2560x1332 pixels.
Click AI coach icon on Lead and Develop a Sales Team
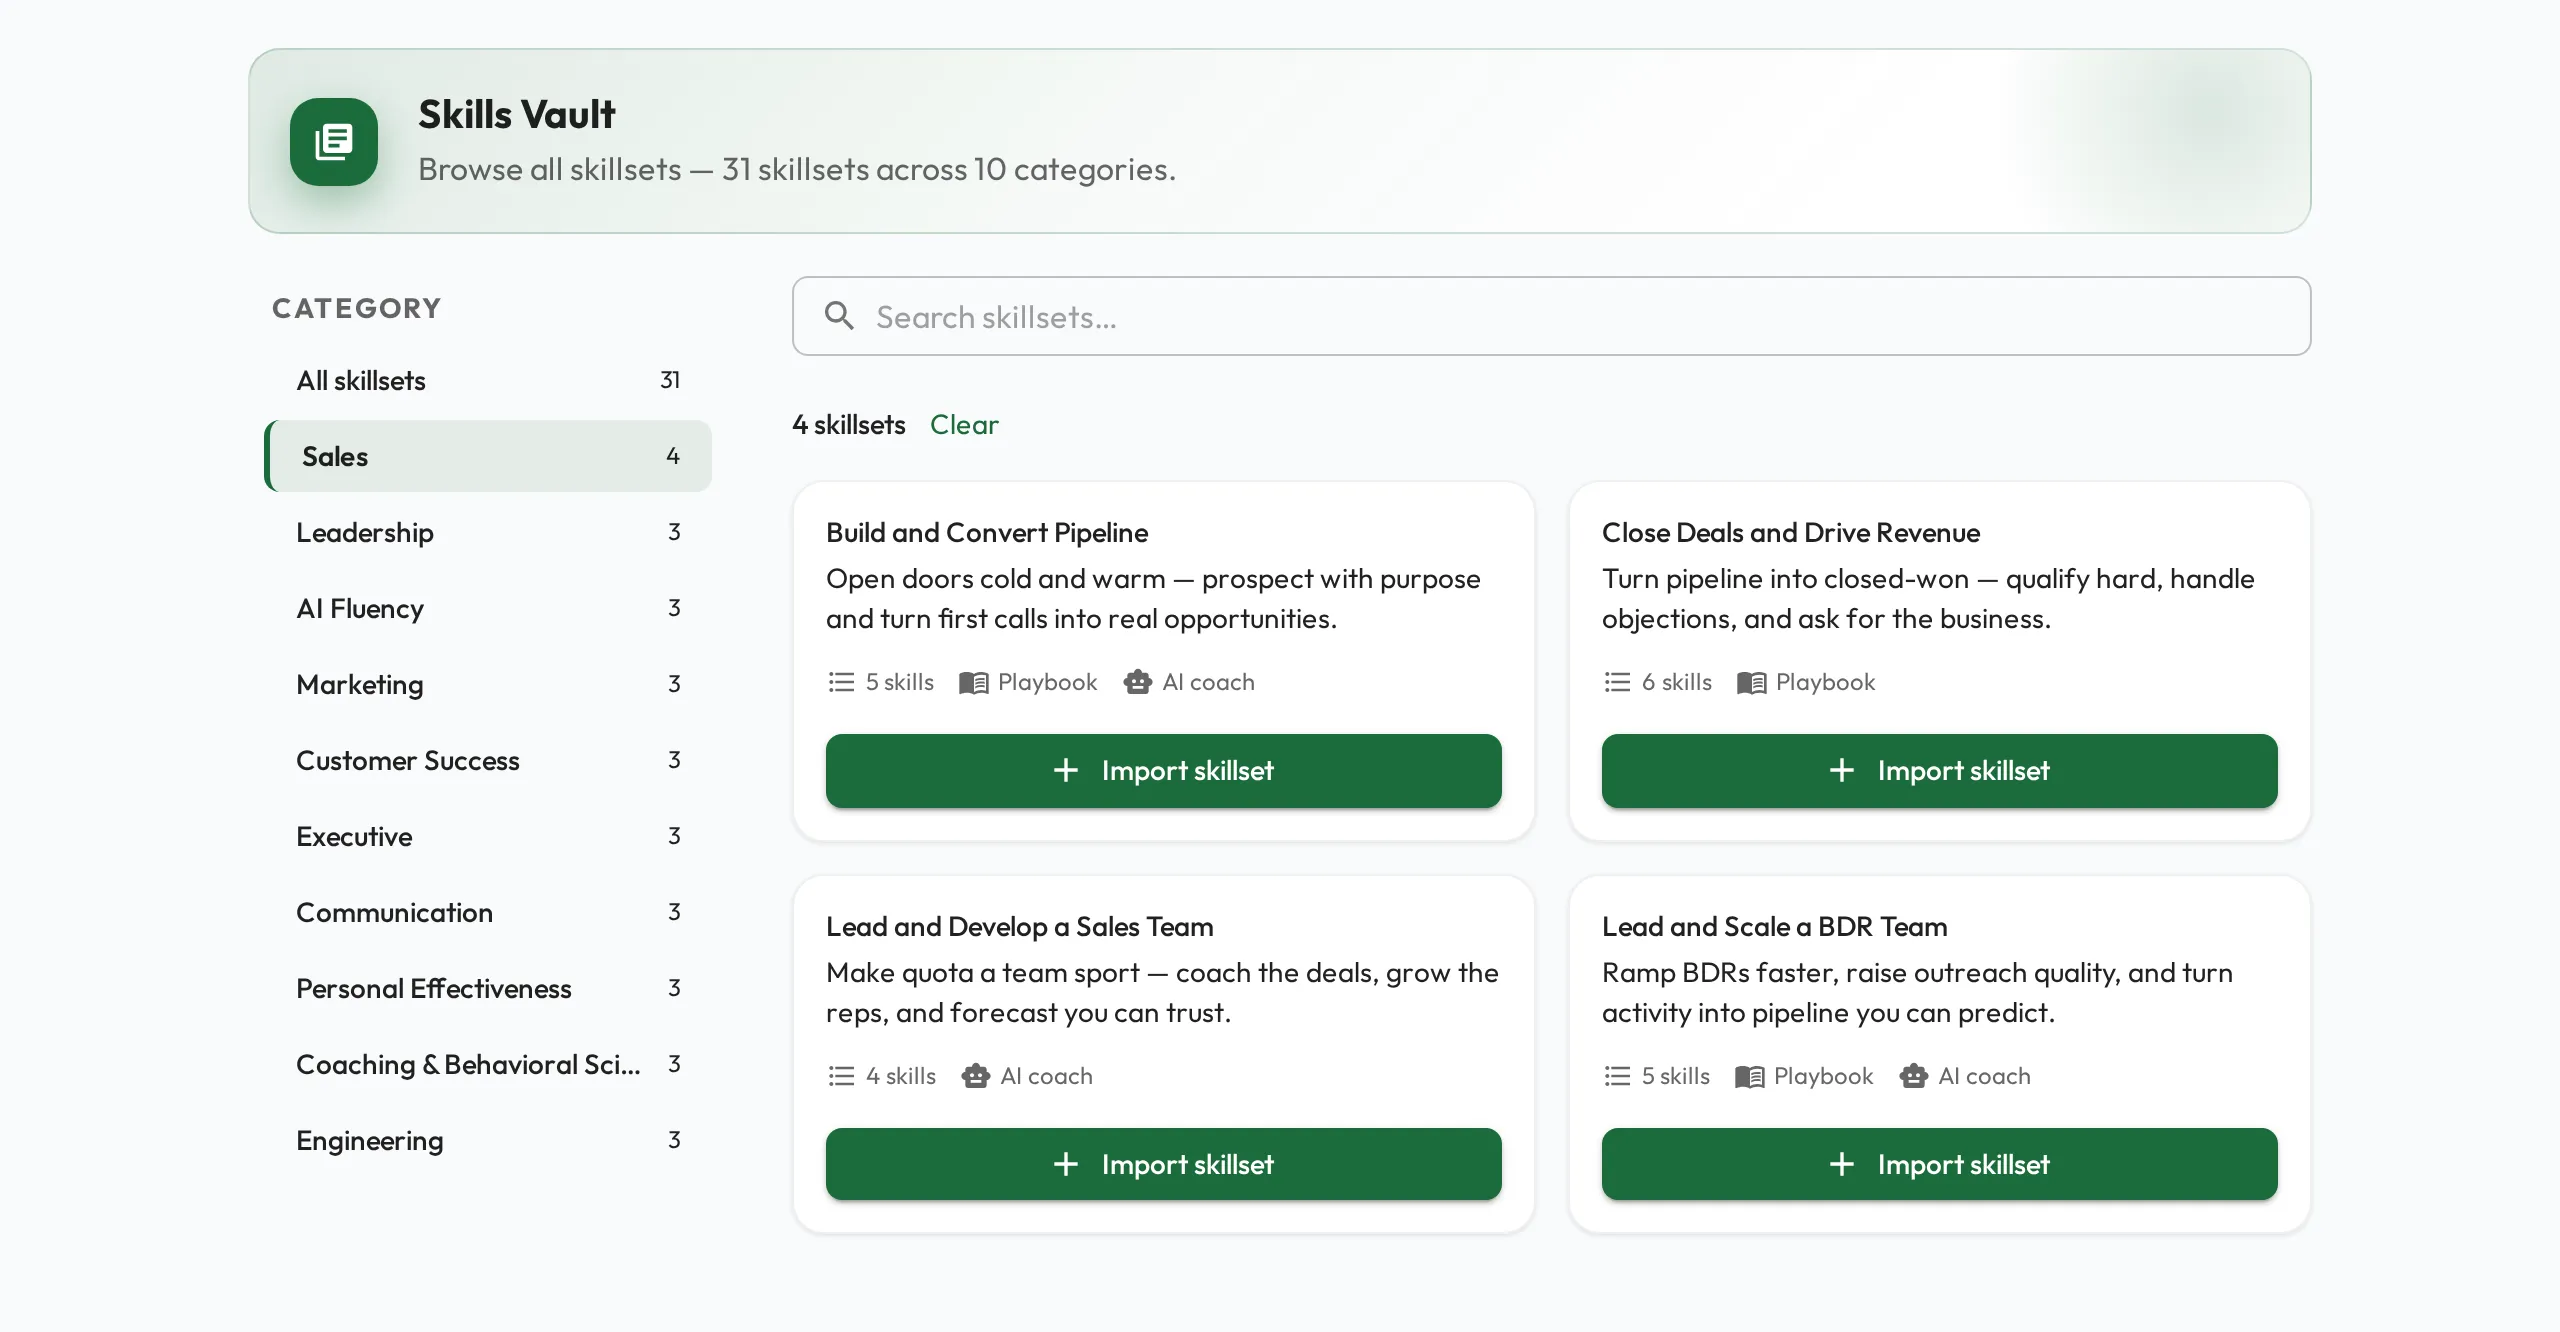click(975, 1076)
